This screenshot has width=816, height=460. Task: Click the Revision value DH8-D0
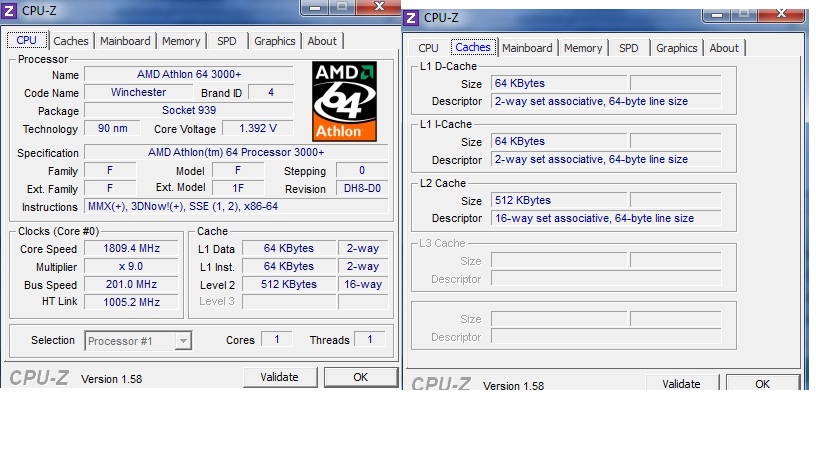(x=362, y=188)
